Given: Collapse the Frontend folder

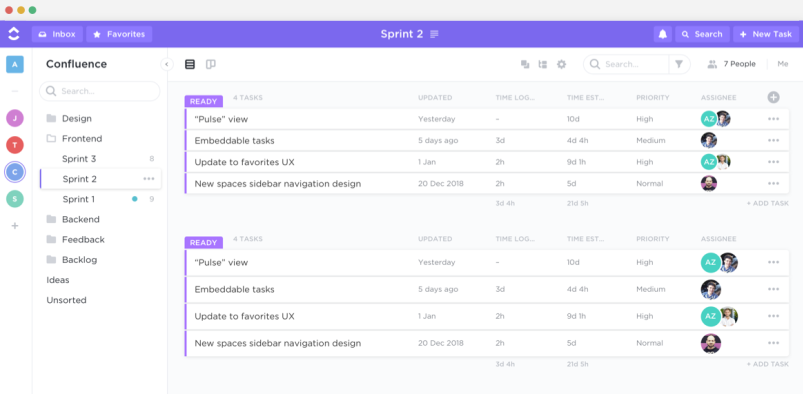Looking at the screenshot, I should coord(74,138).
